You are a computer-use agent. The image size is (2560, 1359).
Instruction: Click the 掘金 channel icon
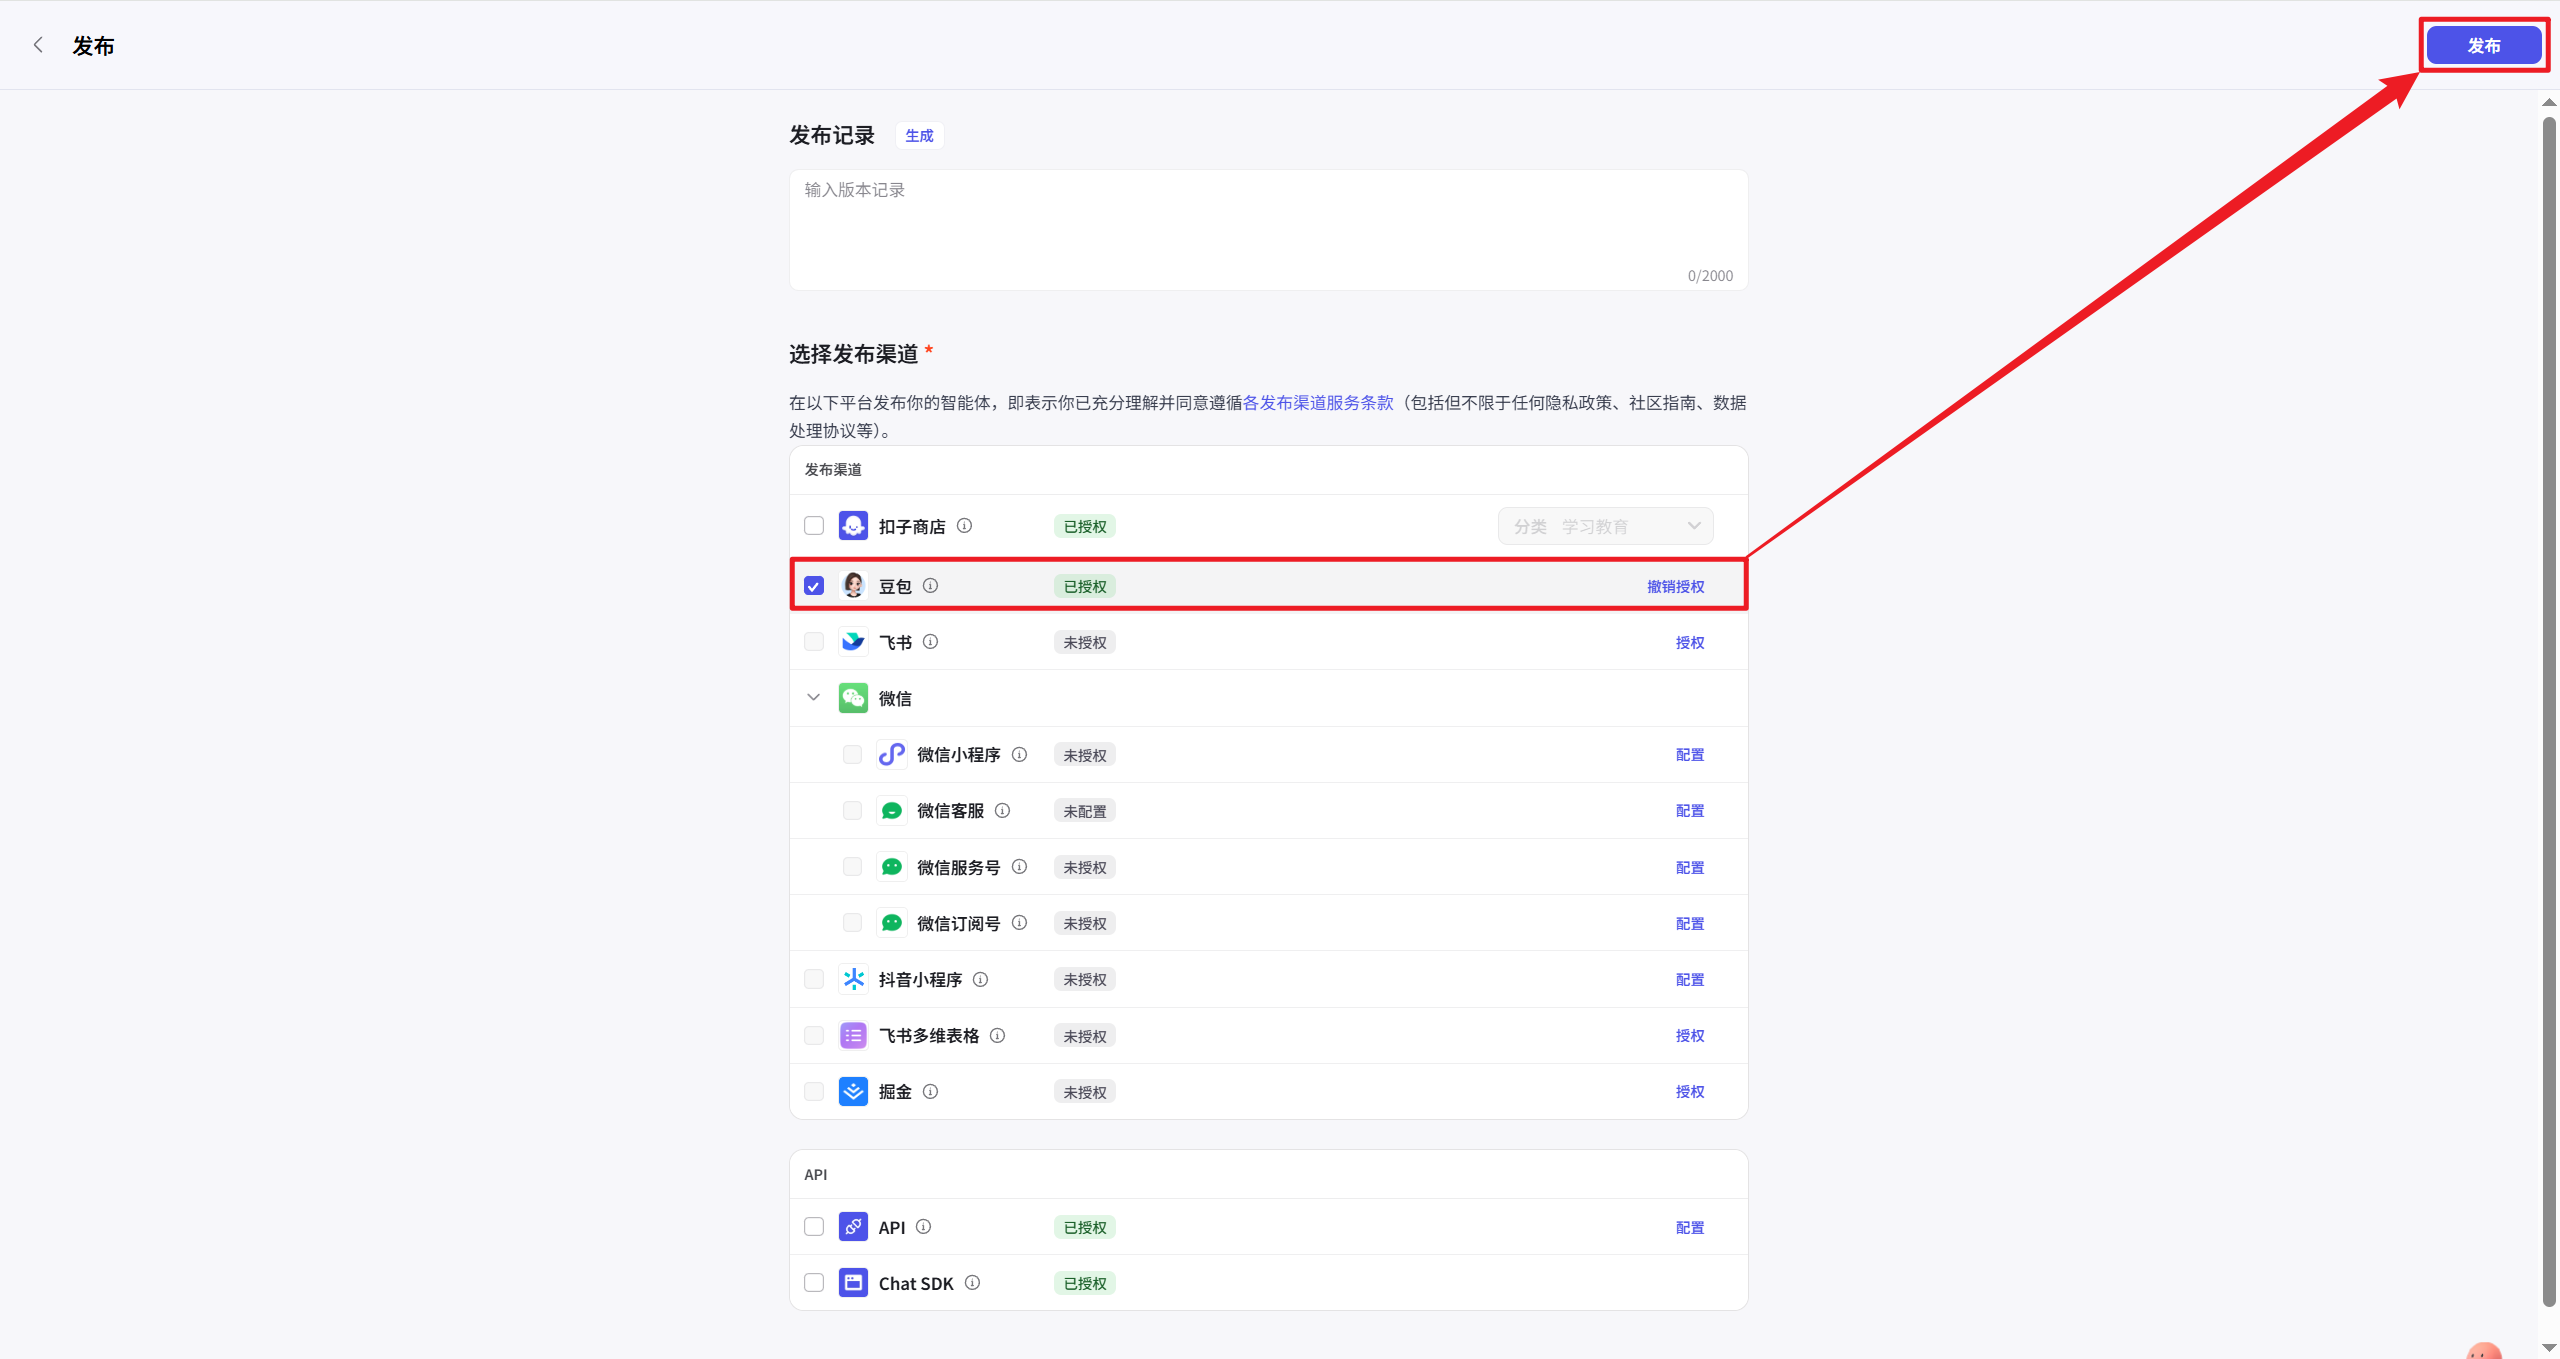pos(853,1091)
